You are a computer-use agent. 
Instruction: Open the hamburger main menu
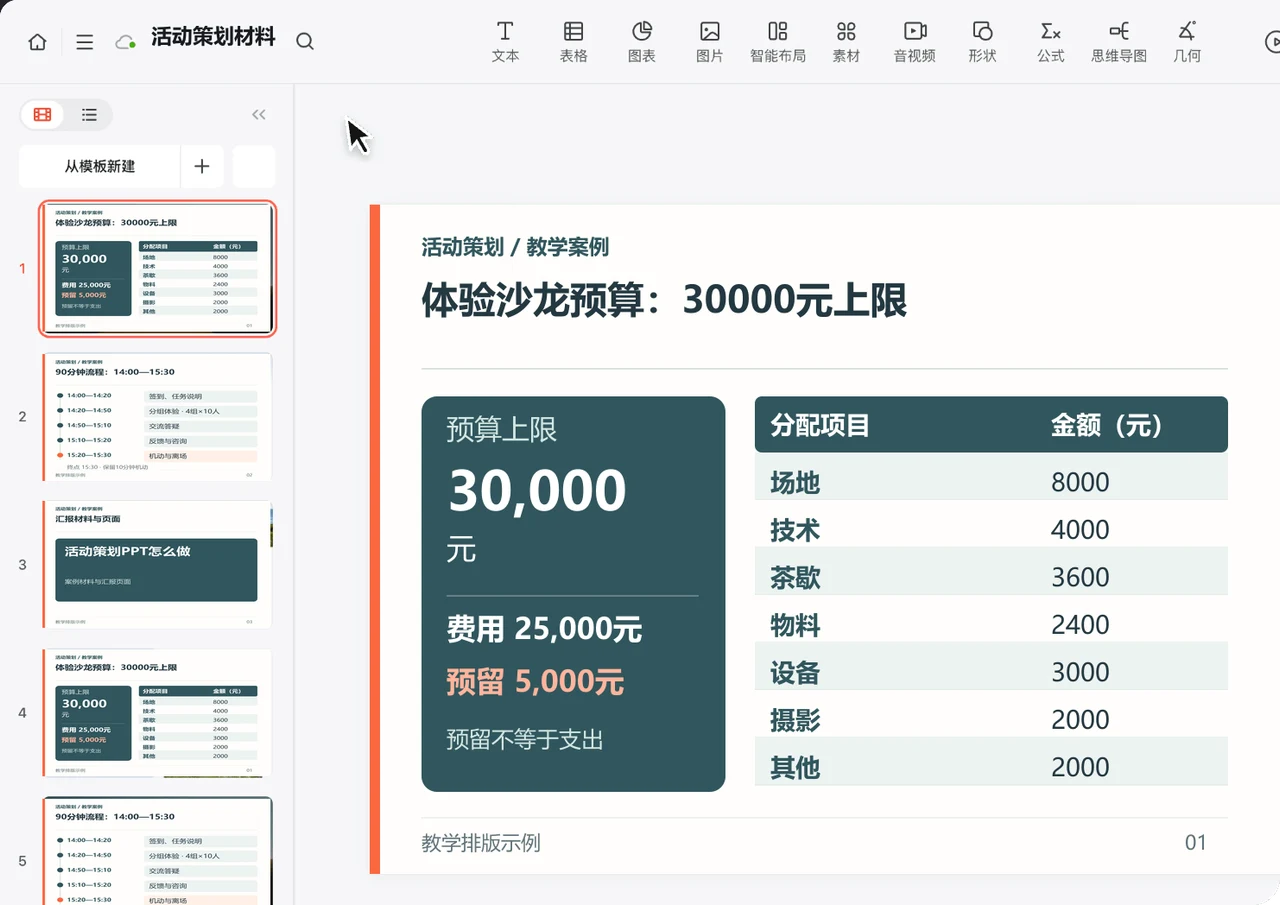click(x=85, y=42)
